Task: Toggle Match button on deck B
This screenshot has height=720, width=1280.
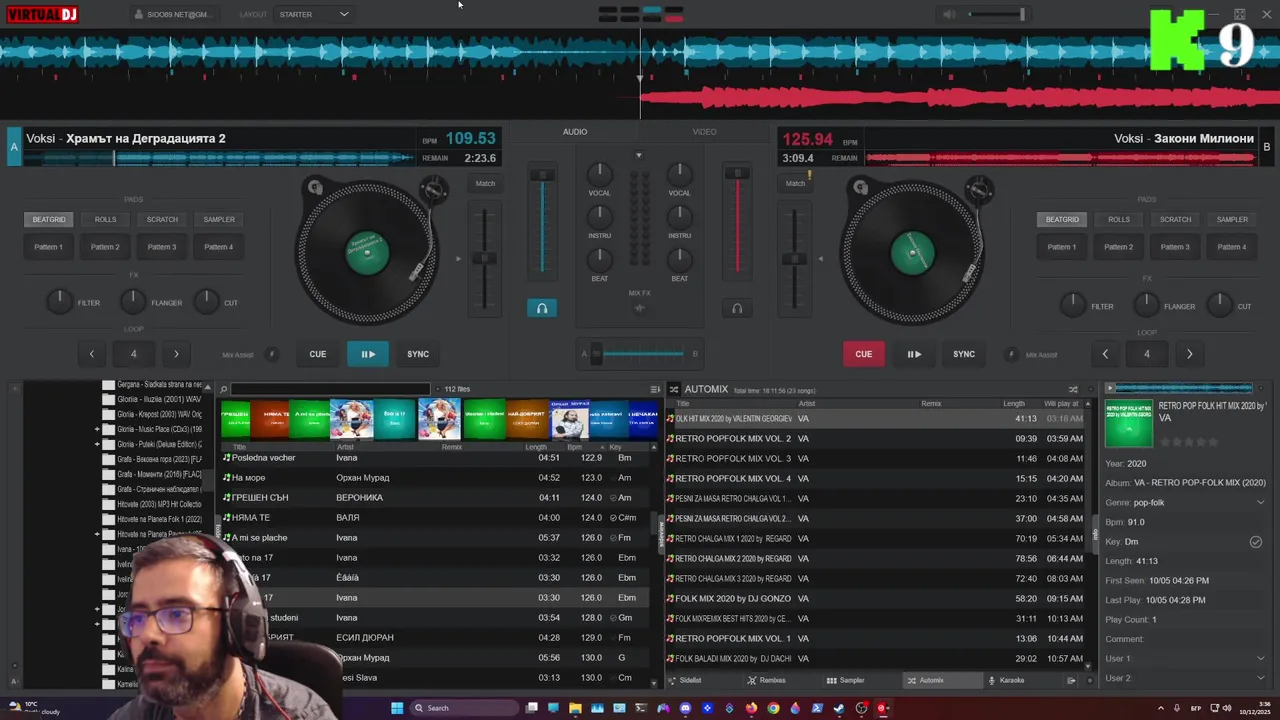Action: pos(795,183)
